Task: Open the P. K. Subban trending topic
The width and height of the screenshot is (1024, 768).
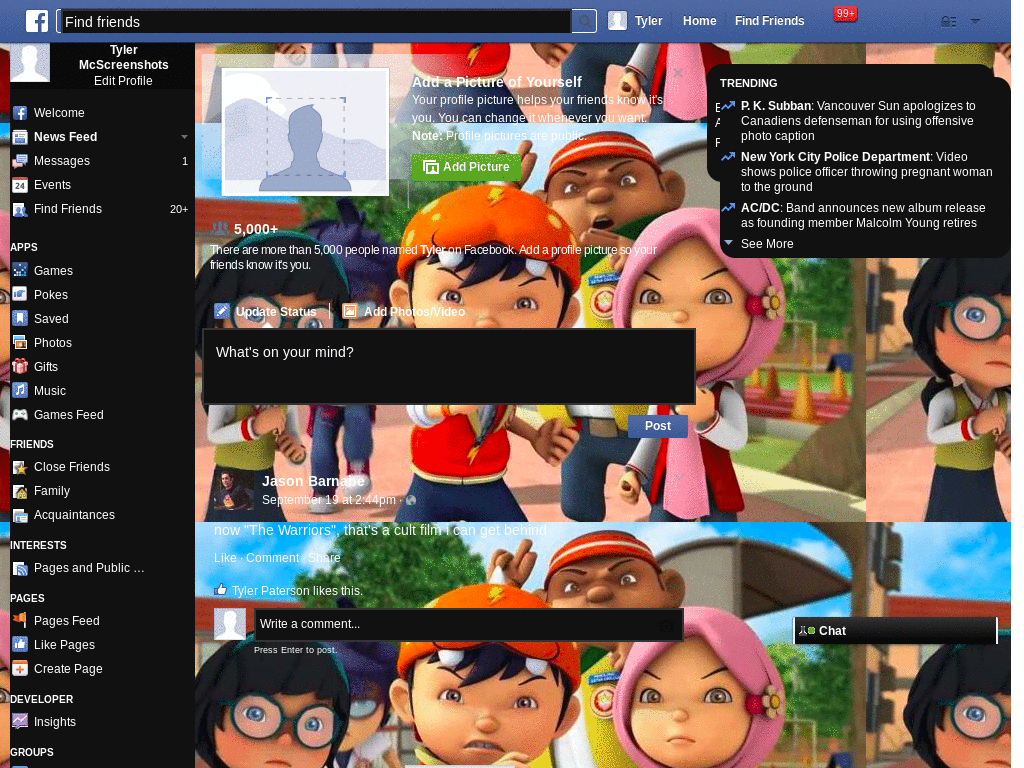Action: [x=776, y=106]
